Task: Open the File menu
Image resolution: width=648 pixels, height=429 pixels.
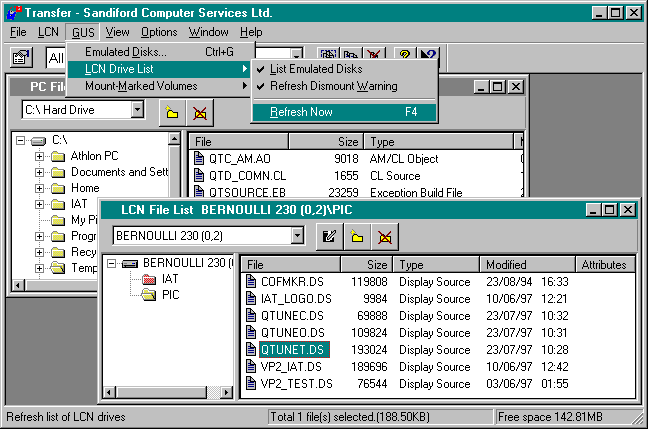Action: pyautogui.click(x=18, y=32)
